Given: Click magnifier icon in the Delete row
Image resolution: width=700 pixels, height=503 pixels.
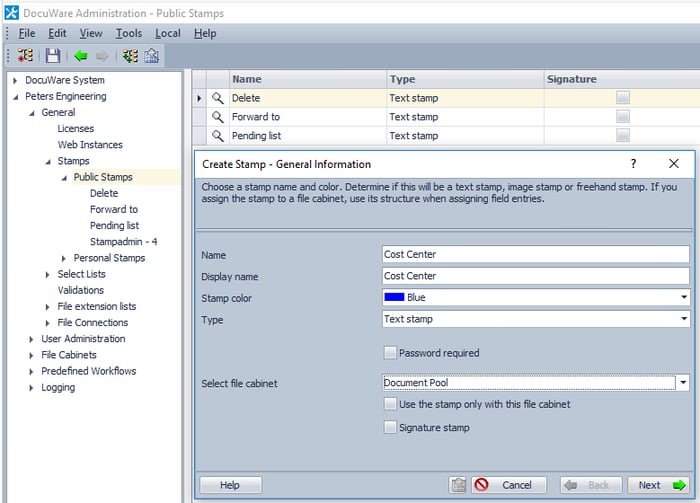Looking at the screenshot, I should (217, 98).
